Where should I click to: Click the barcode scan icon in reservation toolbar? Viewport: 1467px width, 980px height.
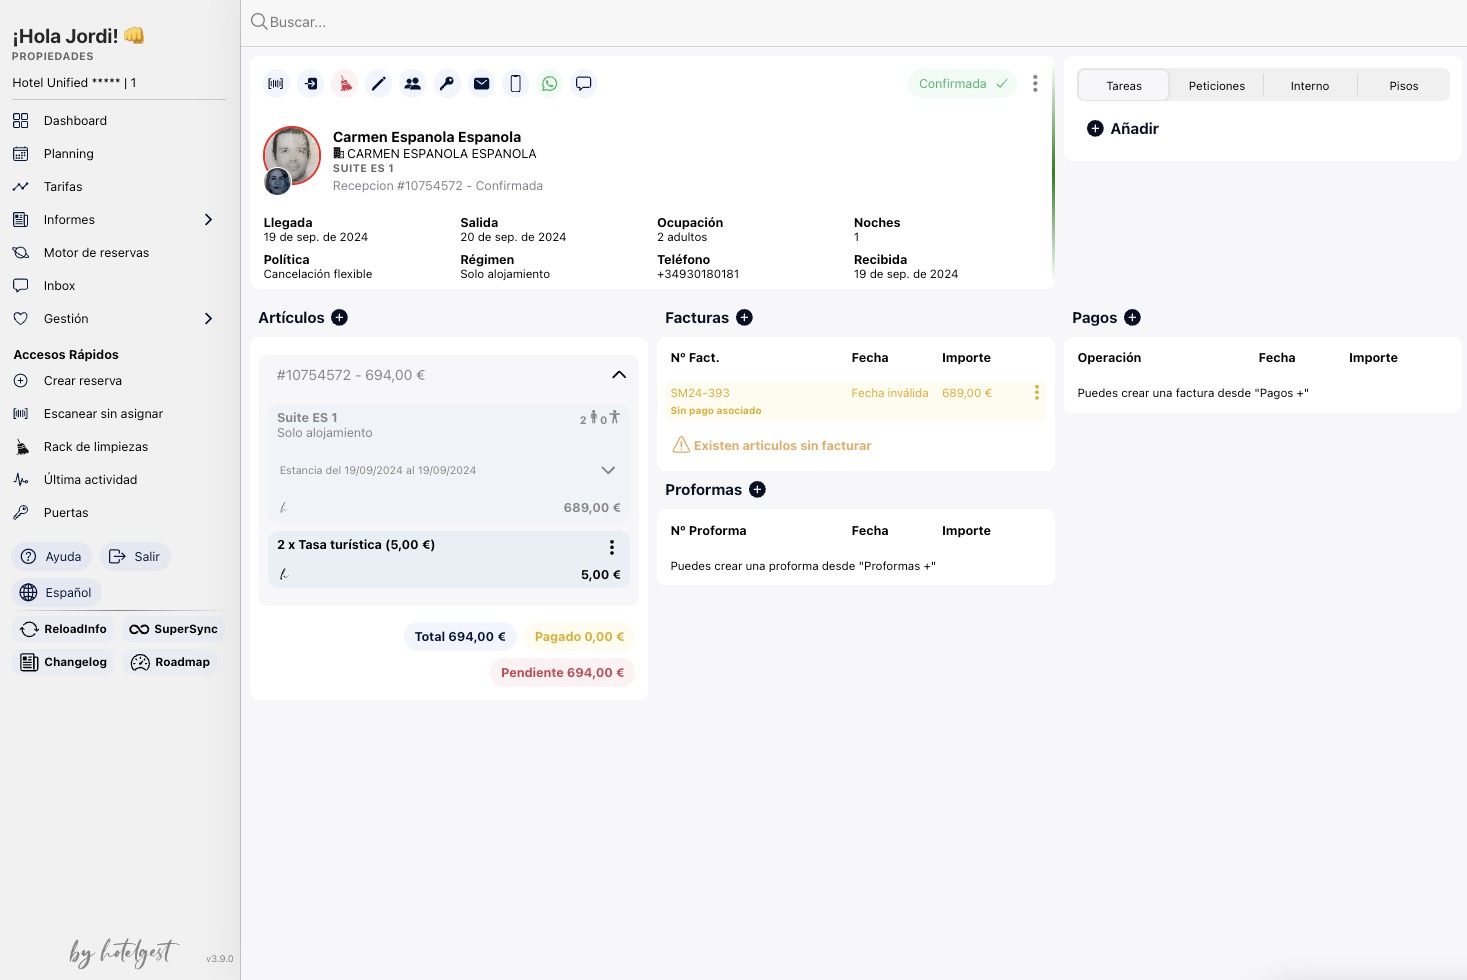(276, 84)
